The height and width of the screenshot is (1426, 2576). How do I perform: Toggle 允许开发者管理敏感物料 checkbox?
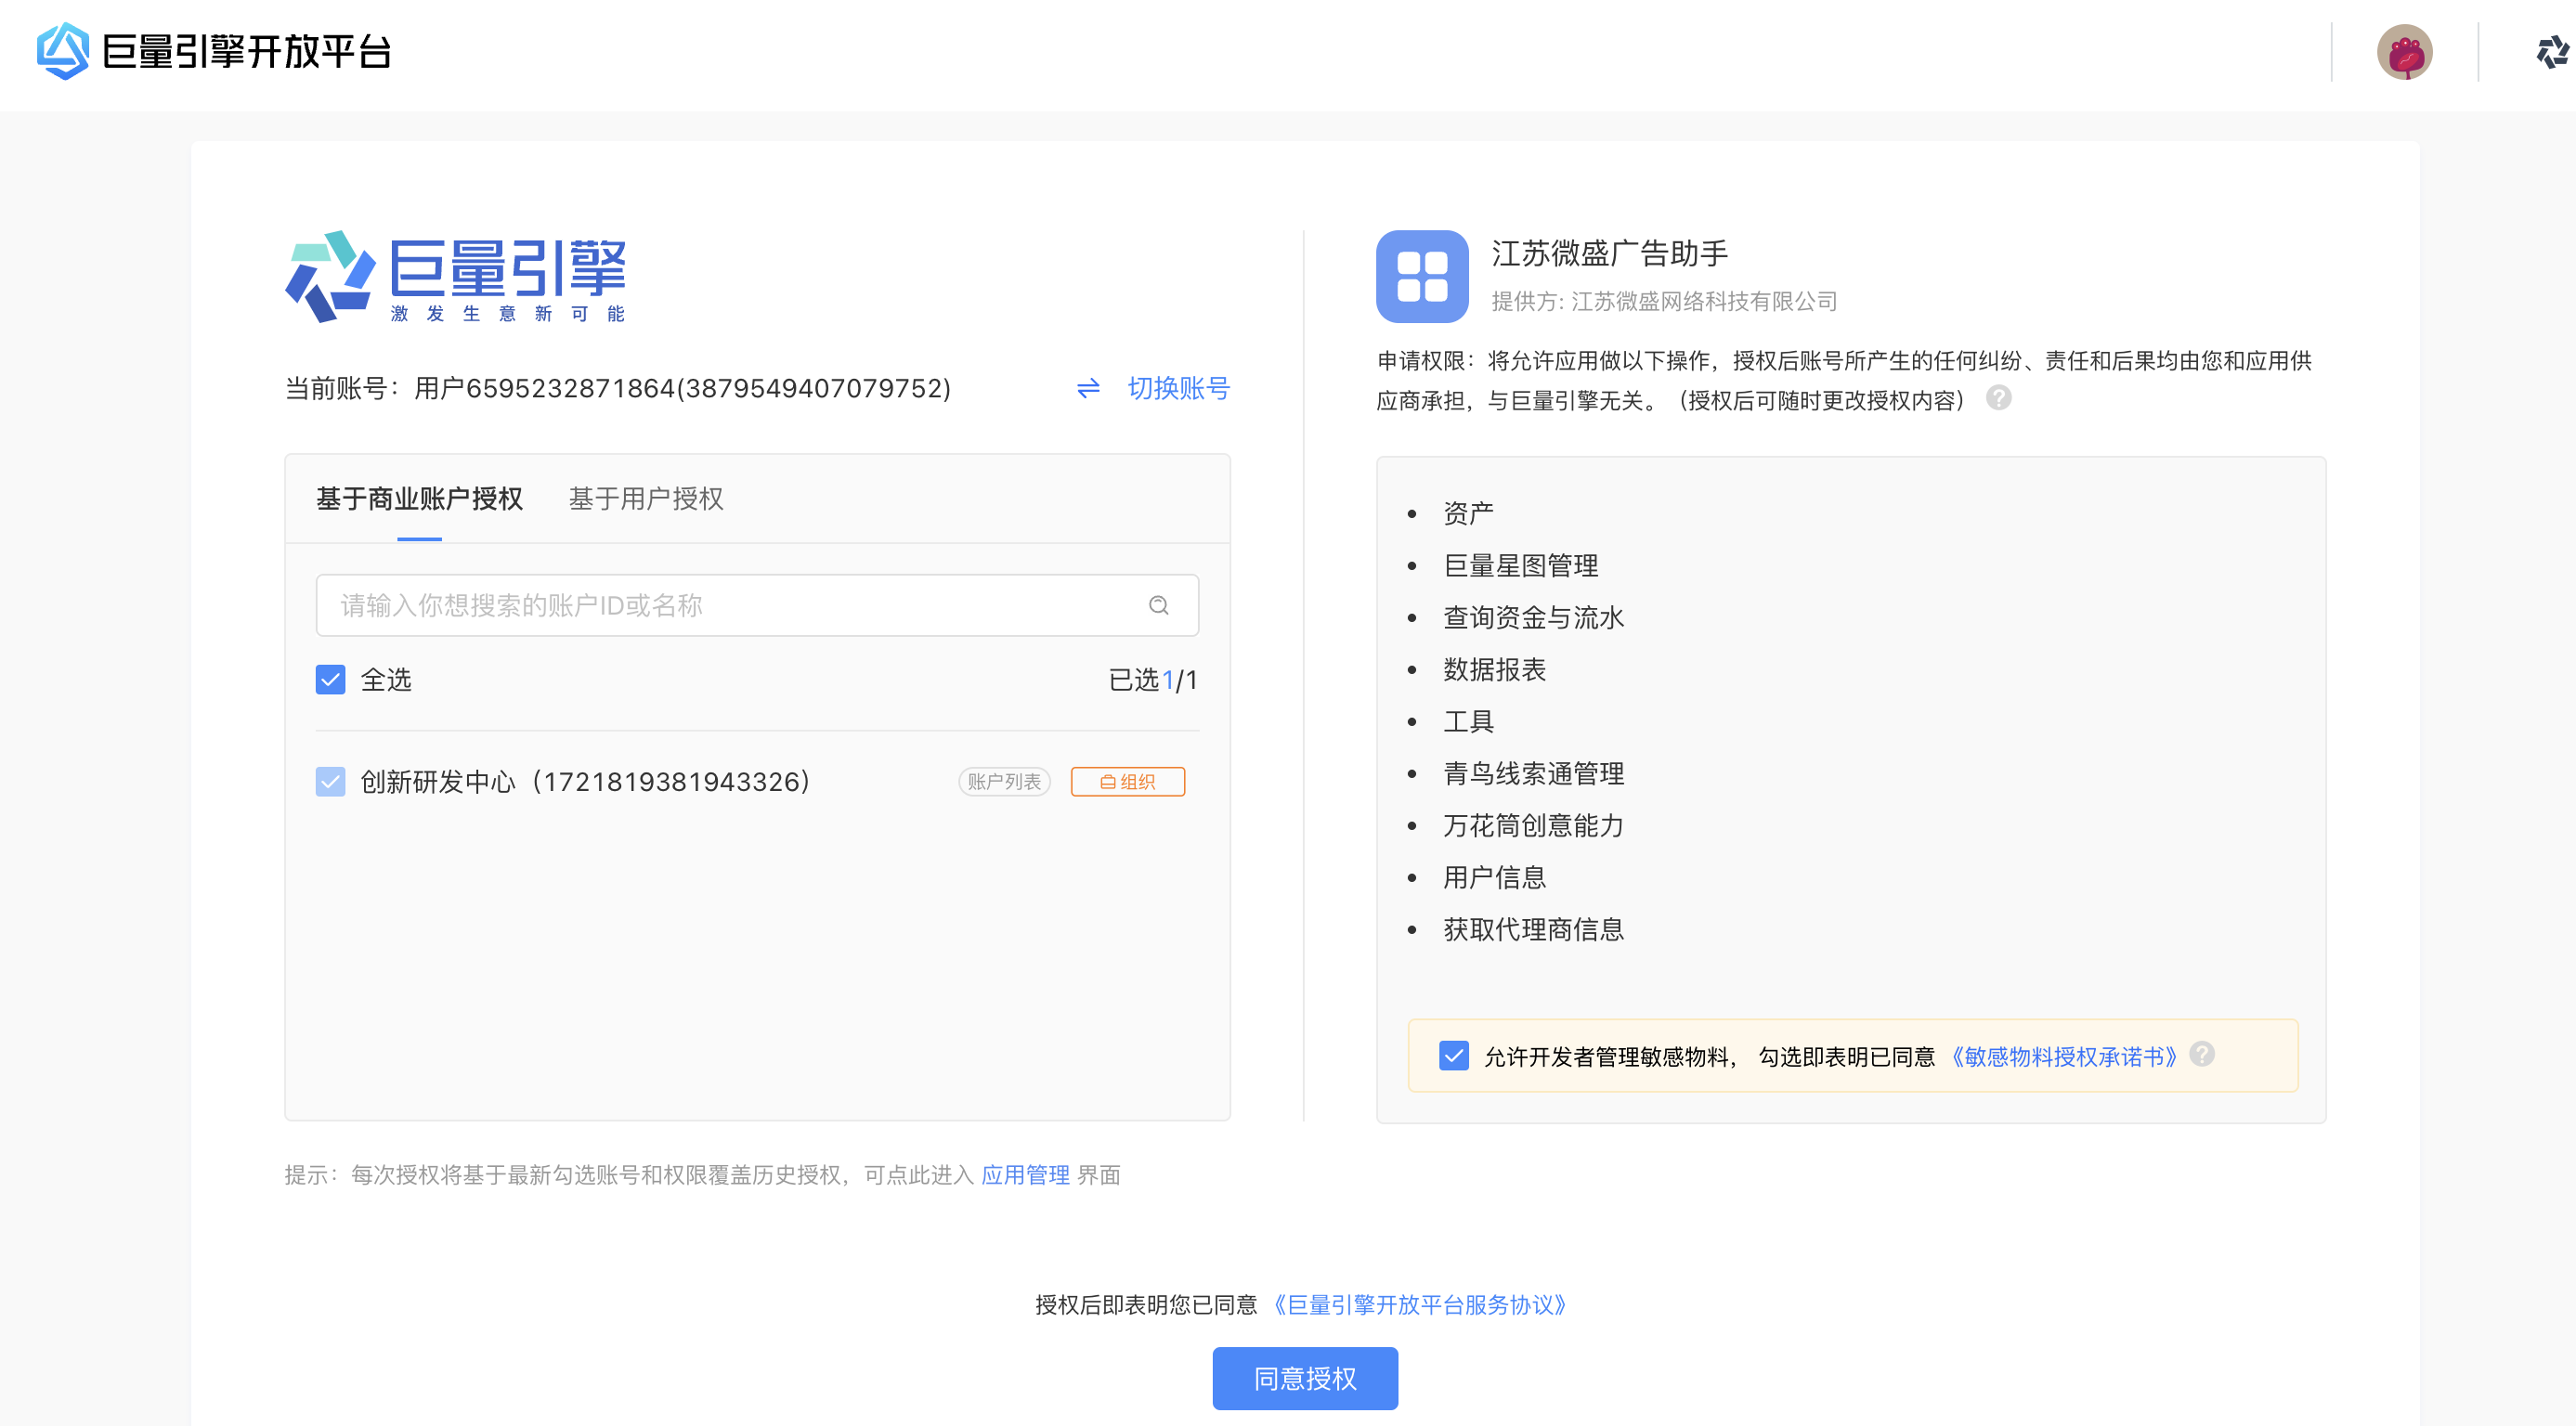1453,1056
